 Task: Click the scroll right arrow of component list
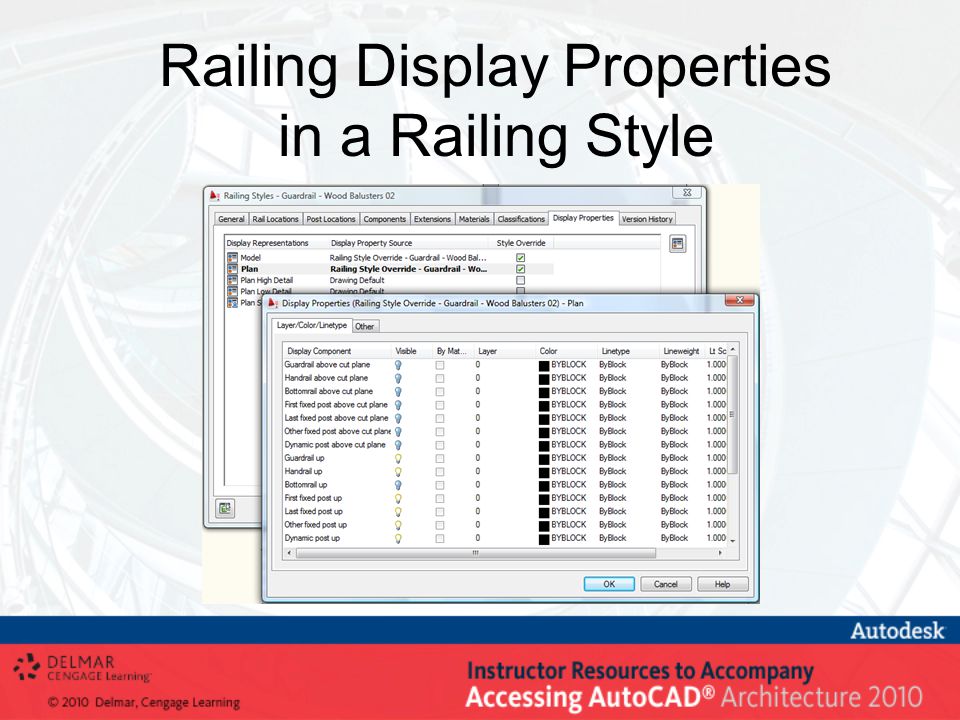click(x=721, y=553)
